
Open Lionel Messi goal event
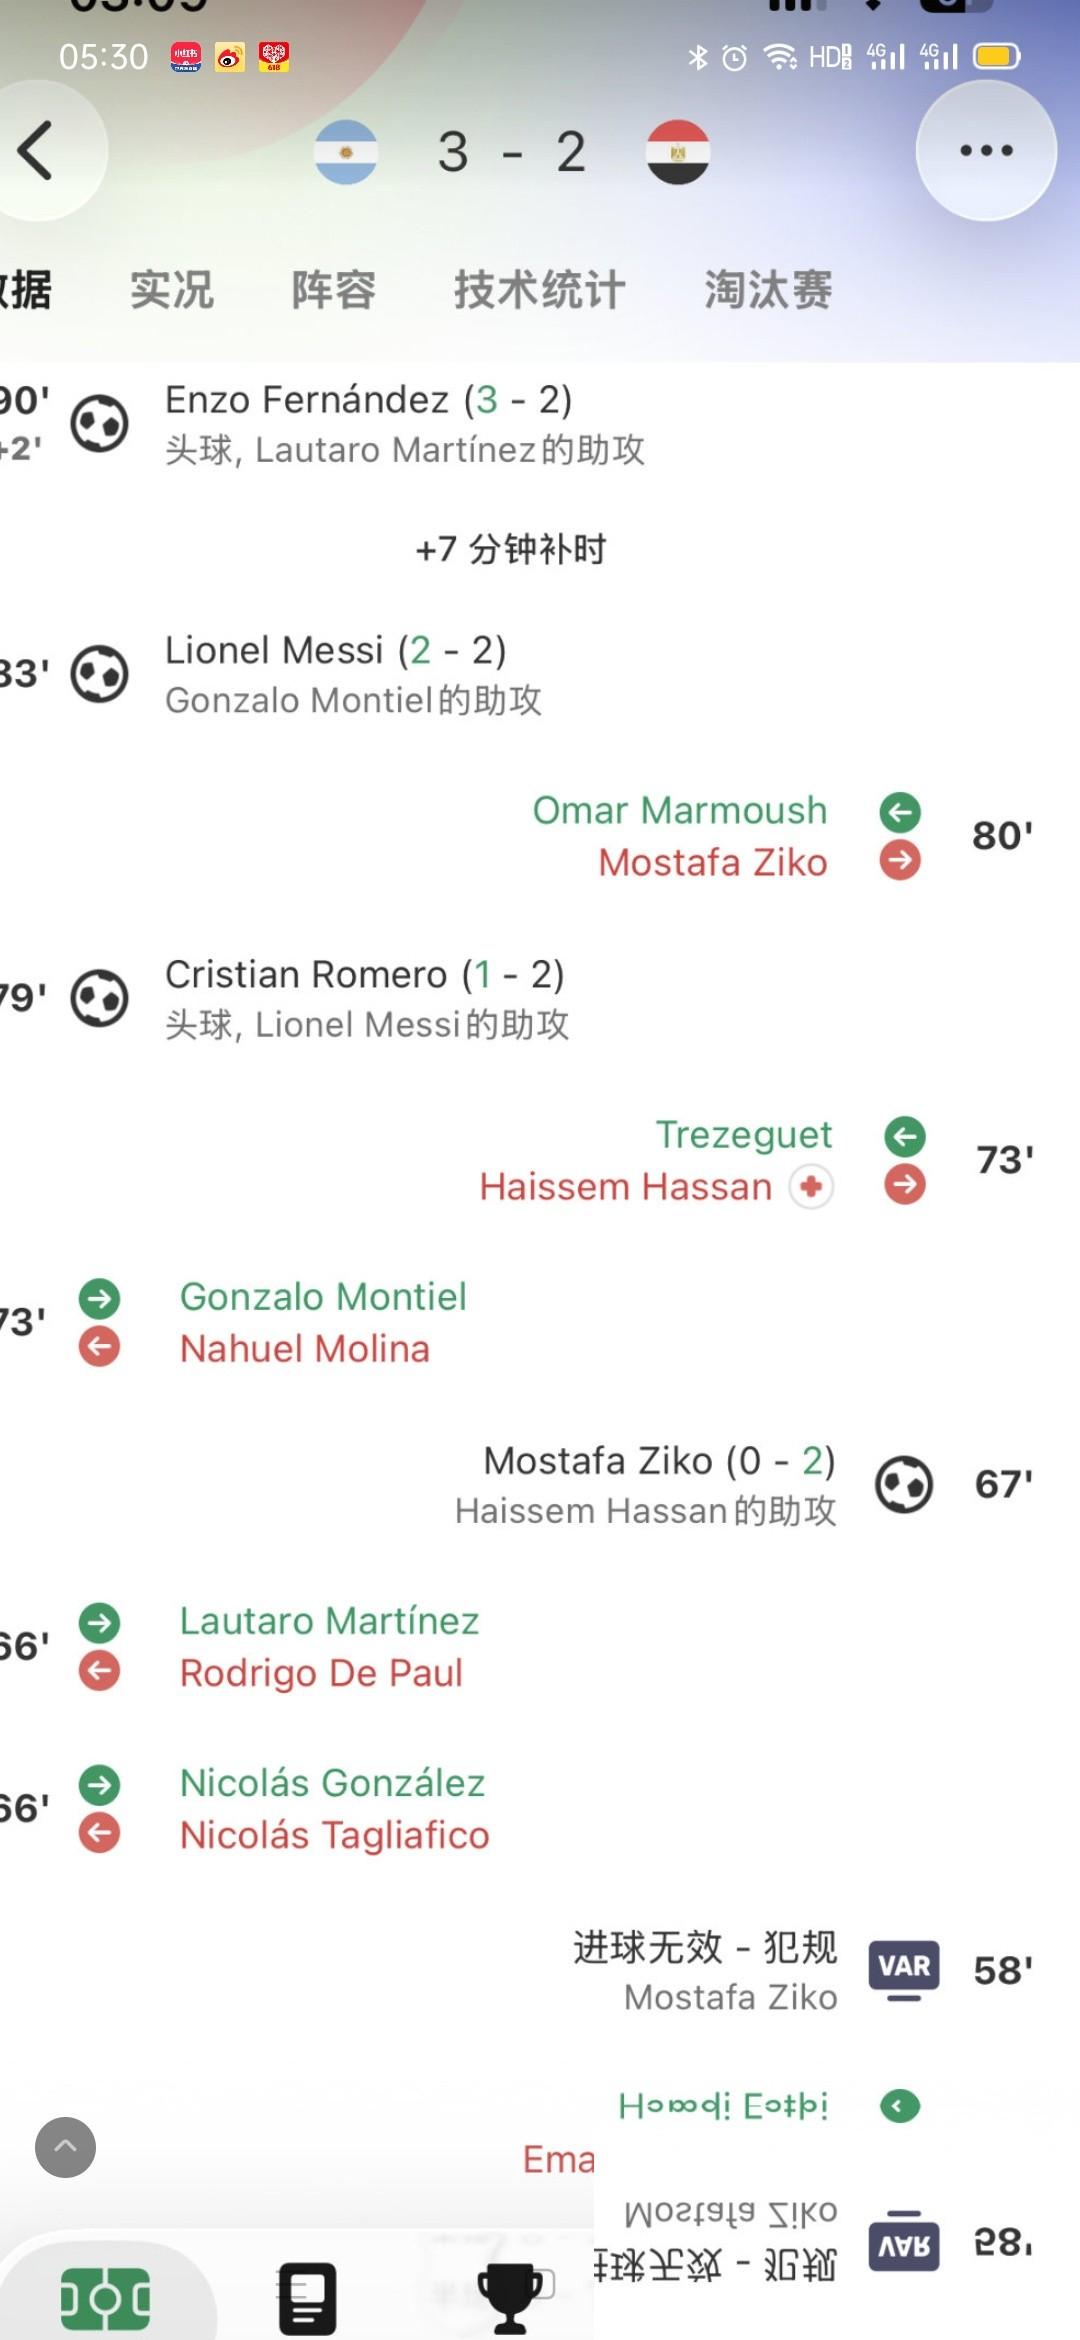(x=354, y=674)
